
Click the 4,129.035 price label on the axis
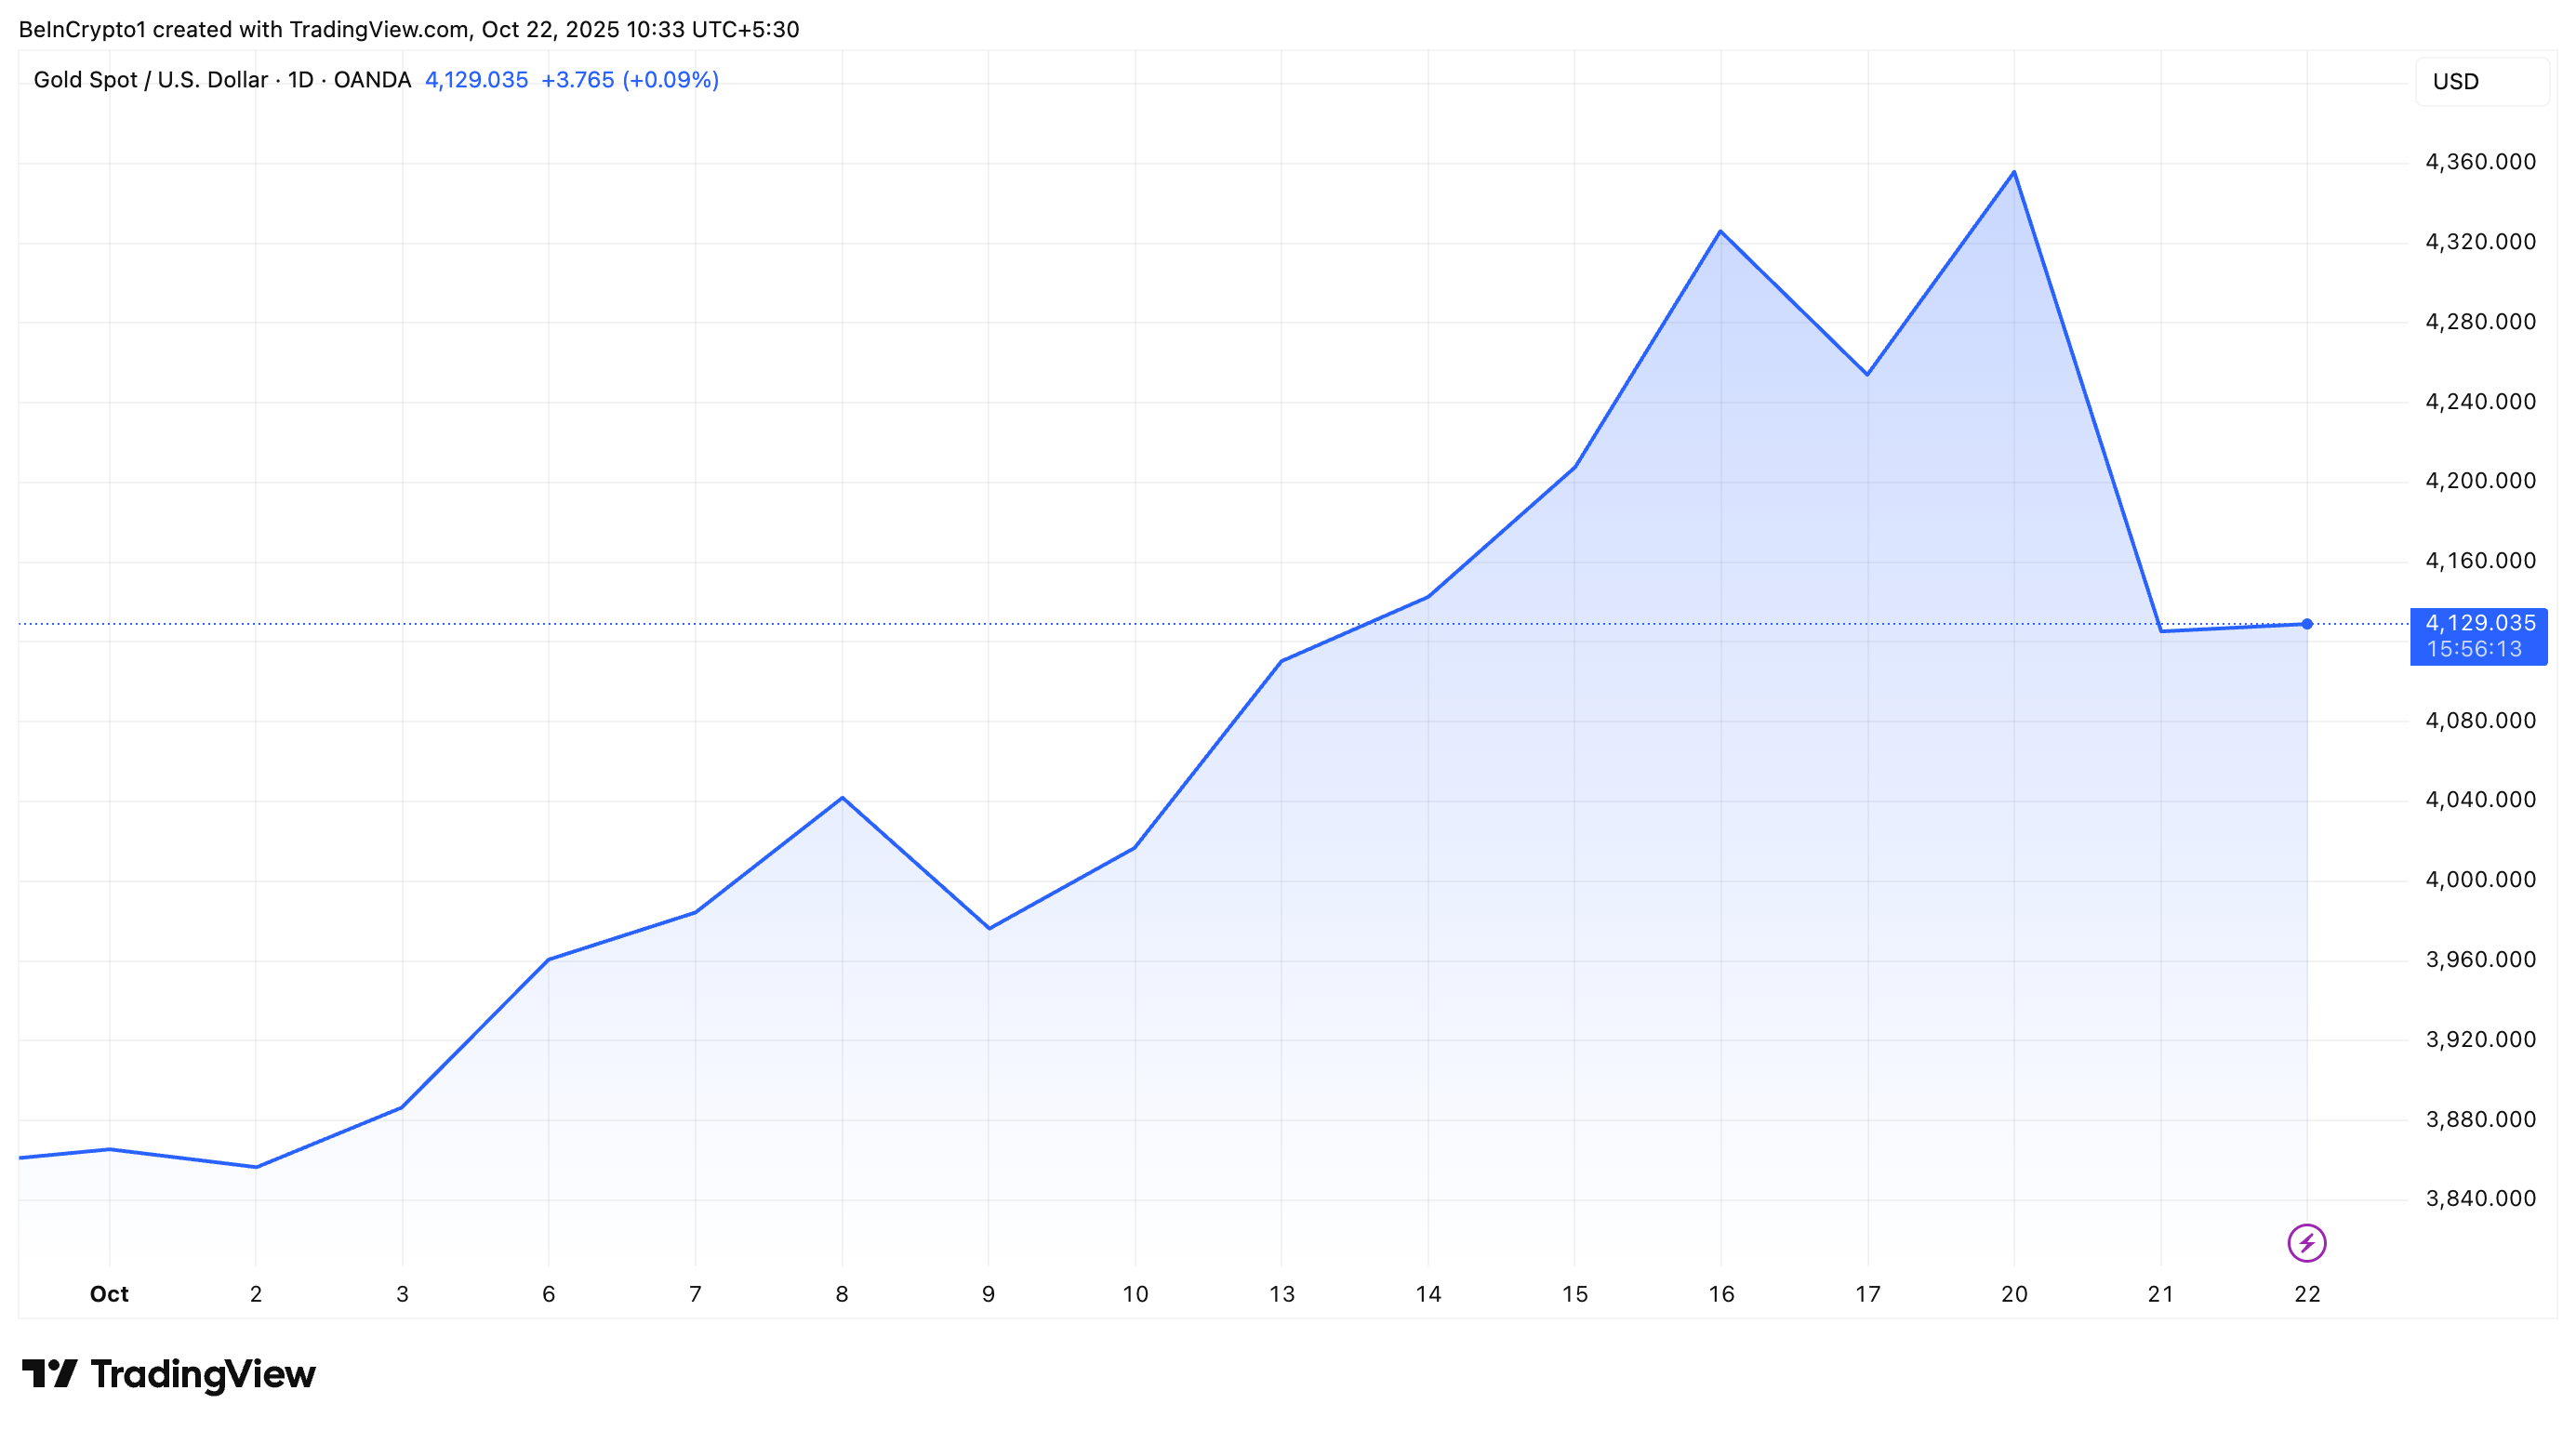pos(2479,623)
